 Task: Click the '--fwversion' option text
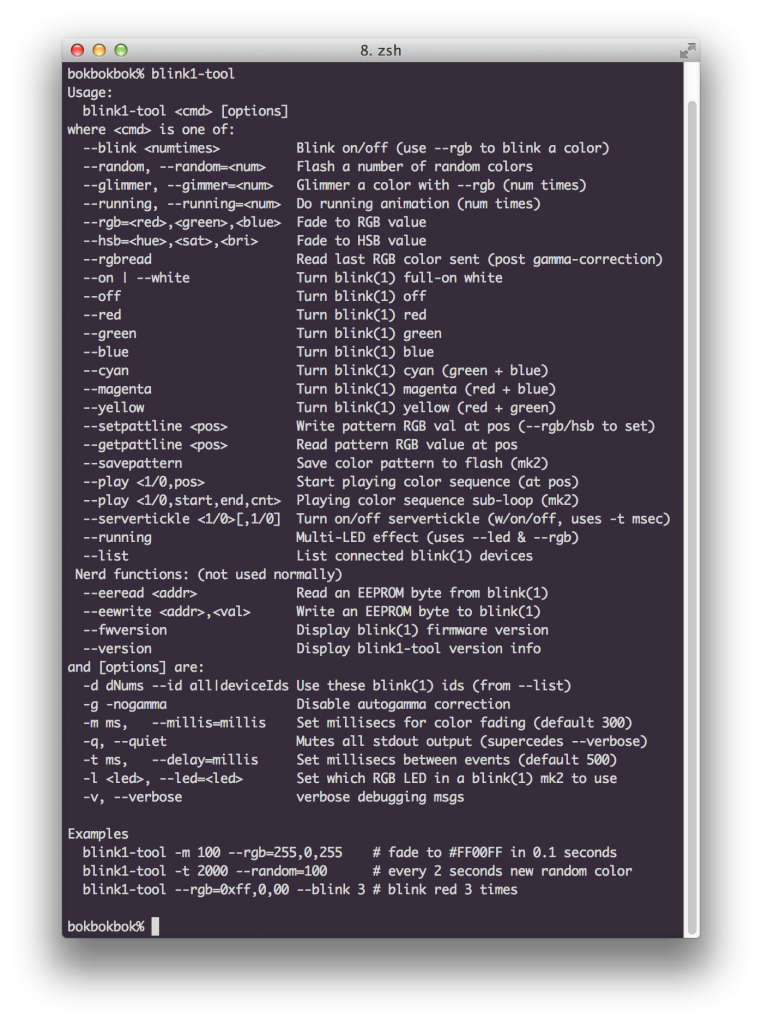[x=125, y=630]
